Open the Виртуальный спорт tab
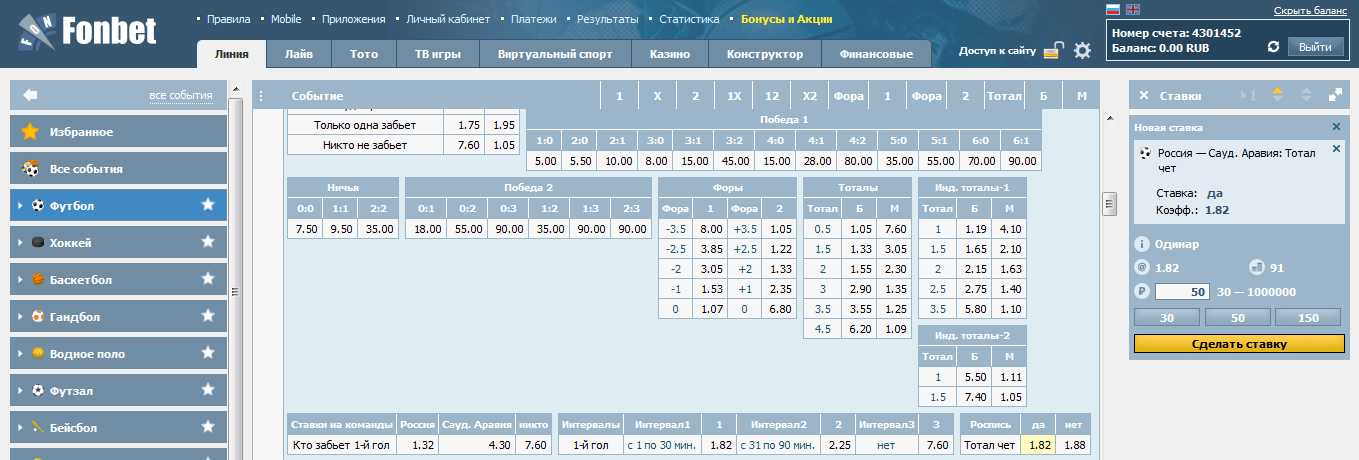The height and width of the screenshot is (460, 1359). [554, 54]
